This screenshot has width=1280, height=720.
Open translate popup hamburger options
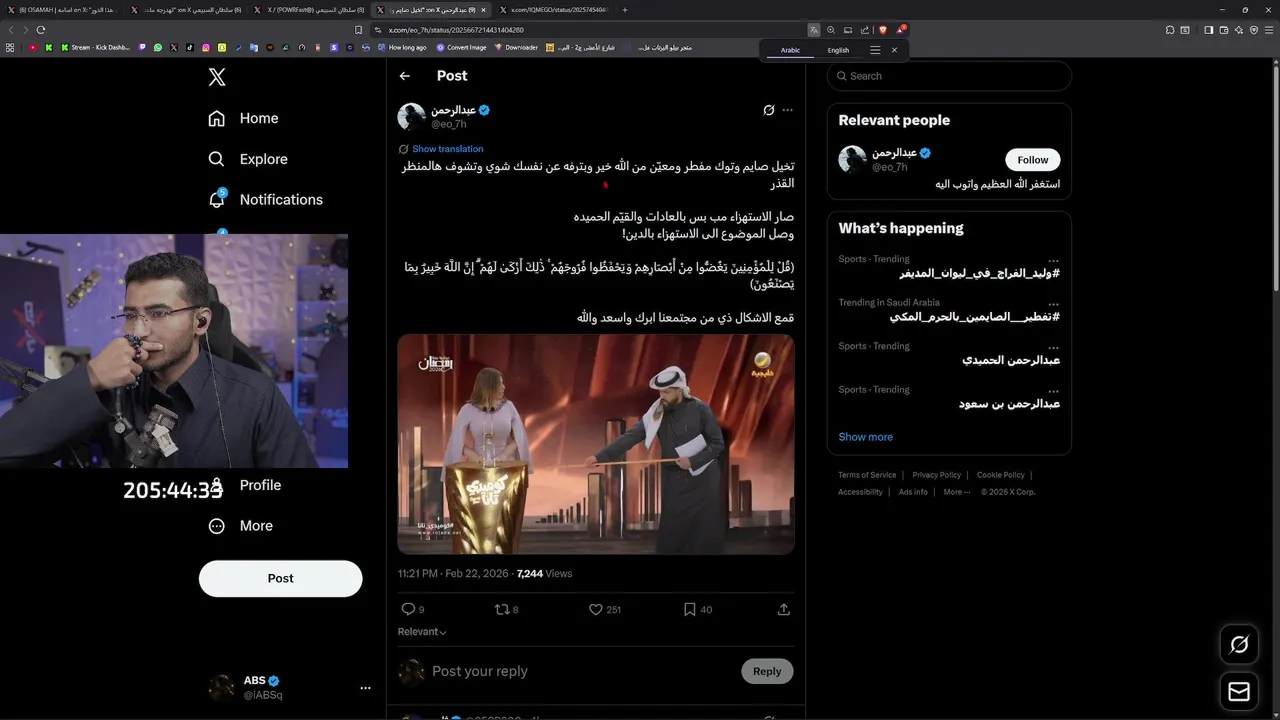[x=875, y=50]
